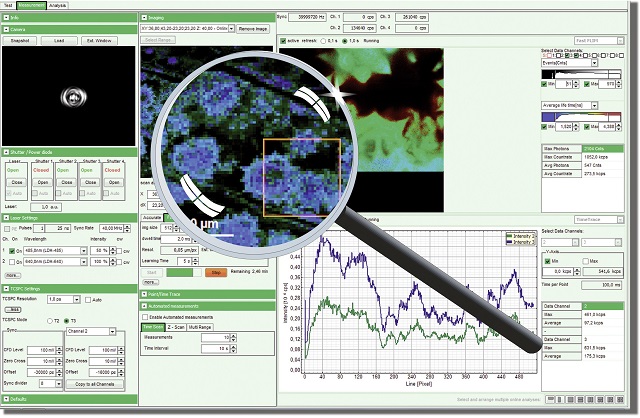Toggle Y-Axis Max checkbox
This screenshot has height=418, width=640.
pyautogui.click(x=586, y=261)
